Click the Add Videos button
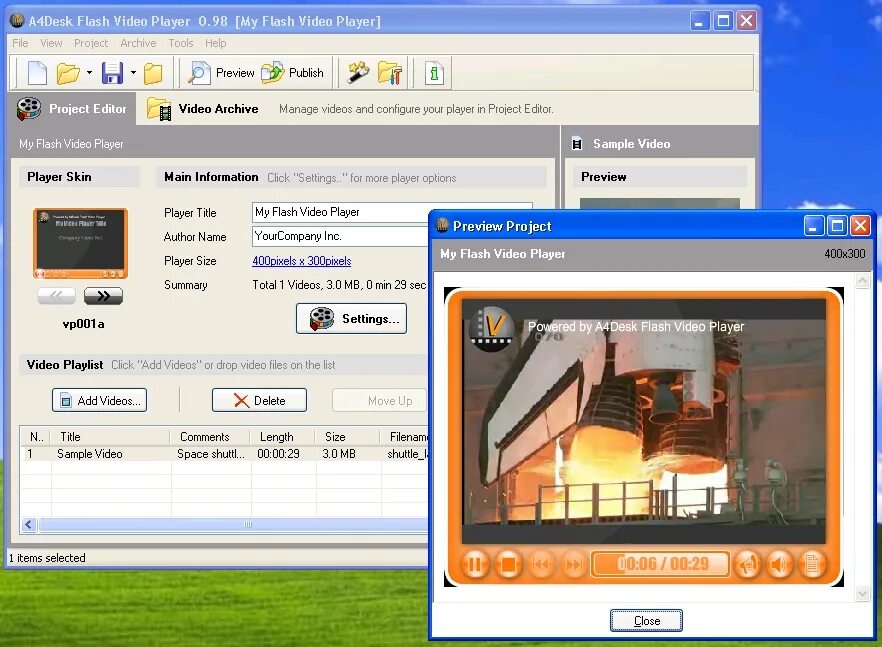Image resolution: width=882 pixels, height=647 pixels. click(x=99, y=399)
